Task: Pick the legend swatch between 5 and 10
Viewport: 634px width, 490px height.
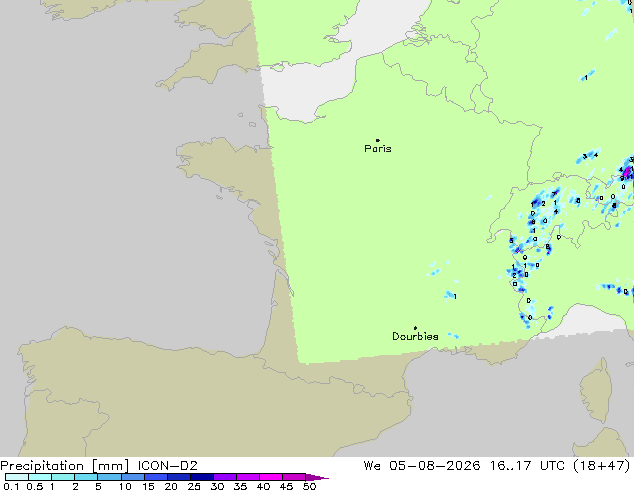Action: [109, 477]
